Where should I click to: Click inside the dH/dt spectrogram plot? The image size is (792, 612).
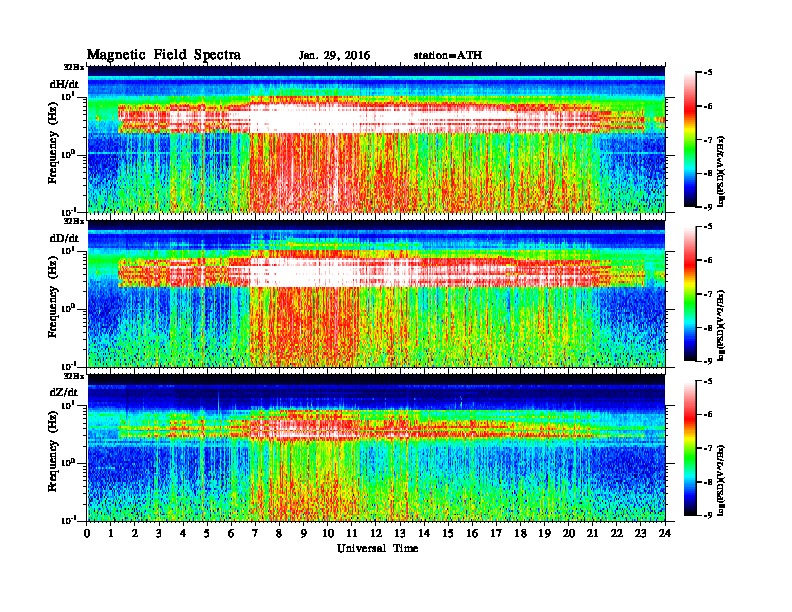tap(376, 139)
